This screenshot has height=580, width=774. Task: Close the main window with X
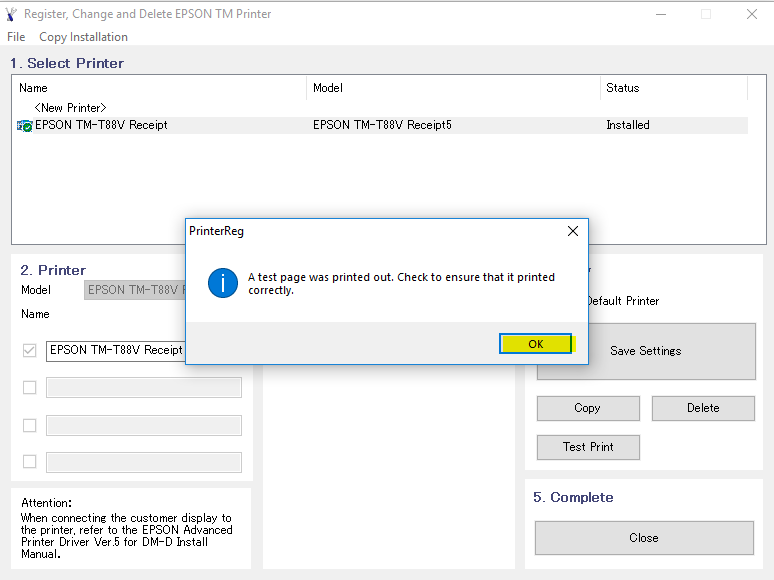click(751, 14)
